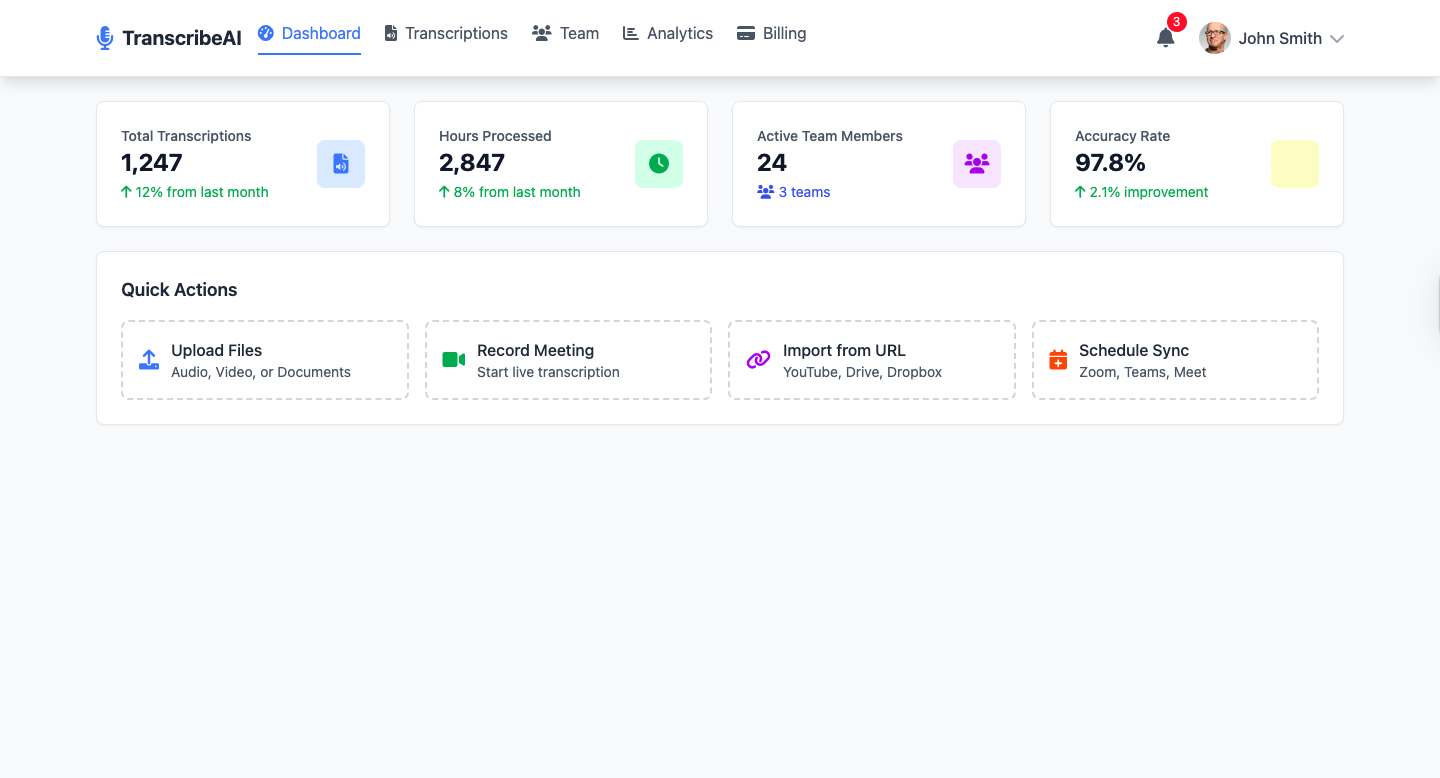Click John Smith's profile avatar

pos(1215,38)
